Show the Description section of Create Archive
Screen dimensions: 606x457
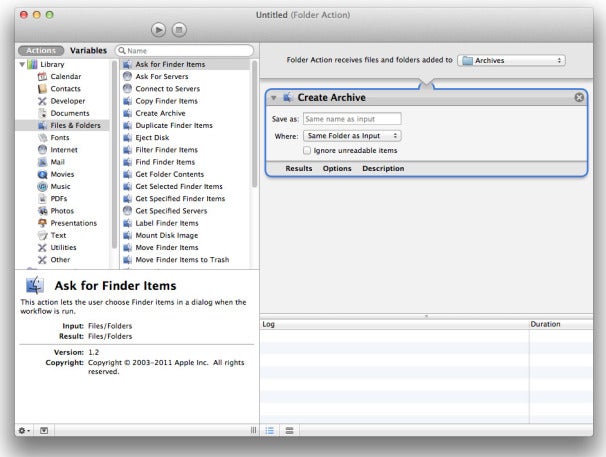tap(383, 169)
